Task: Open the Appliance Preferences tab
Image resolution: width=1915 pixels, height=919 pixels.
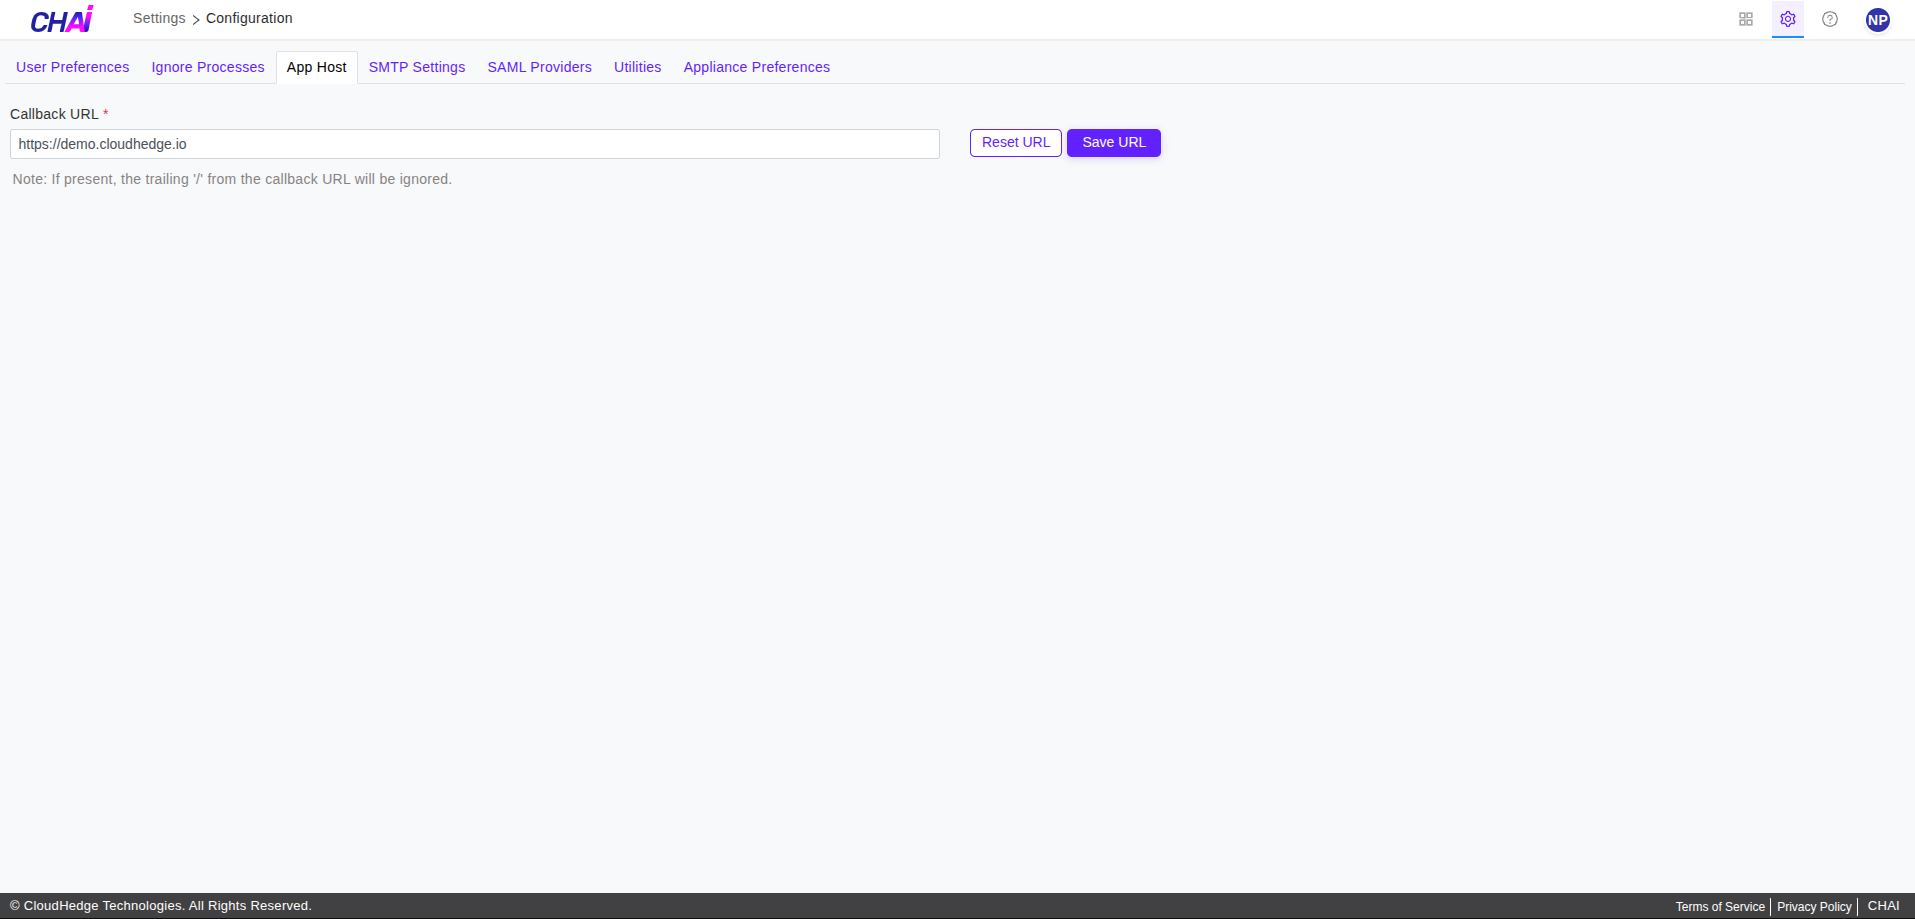Action: coord(756,67)
